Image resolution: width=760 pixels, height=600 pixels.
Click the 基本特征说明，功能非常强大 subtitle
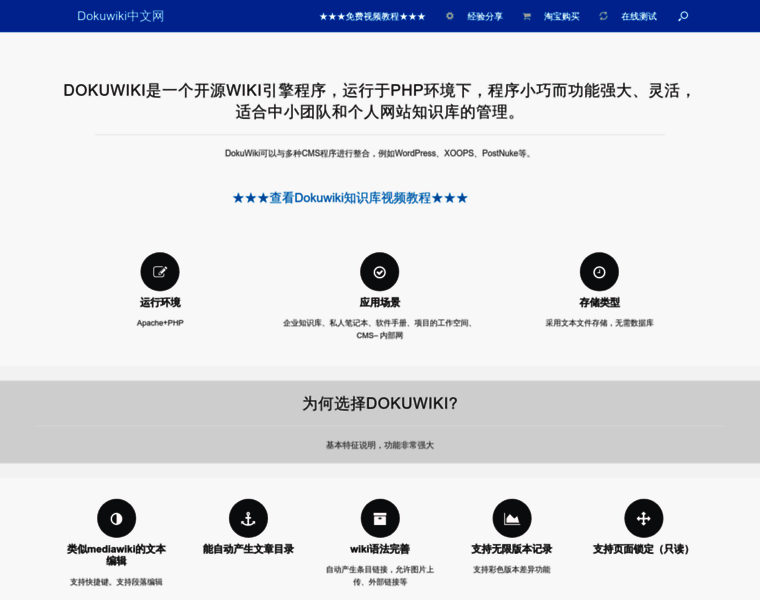click(380, 445)
